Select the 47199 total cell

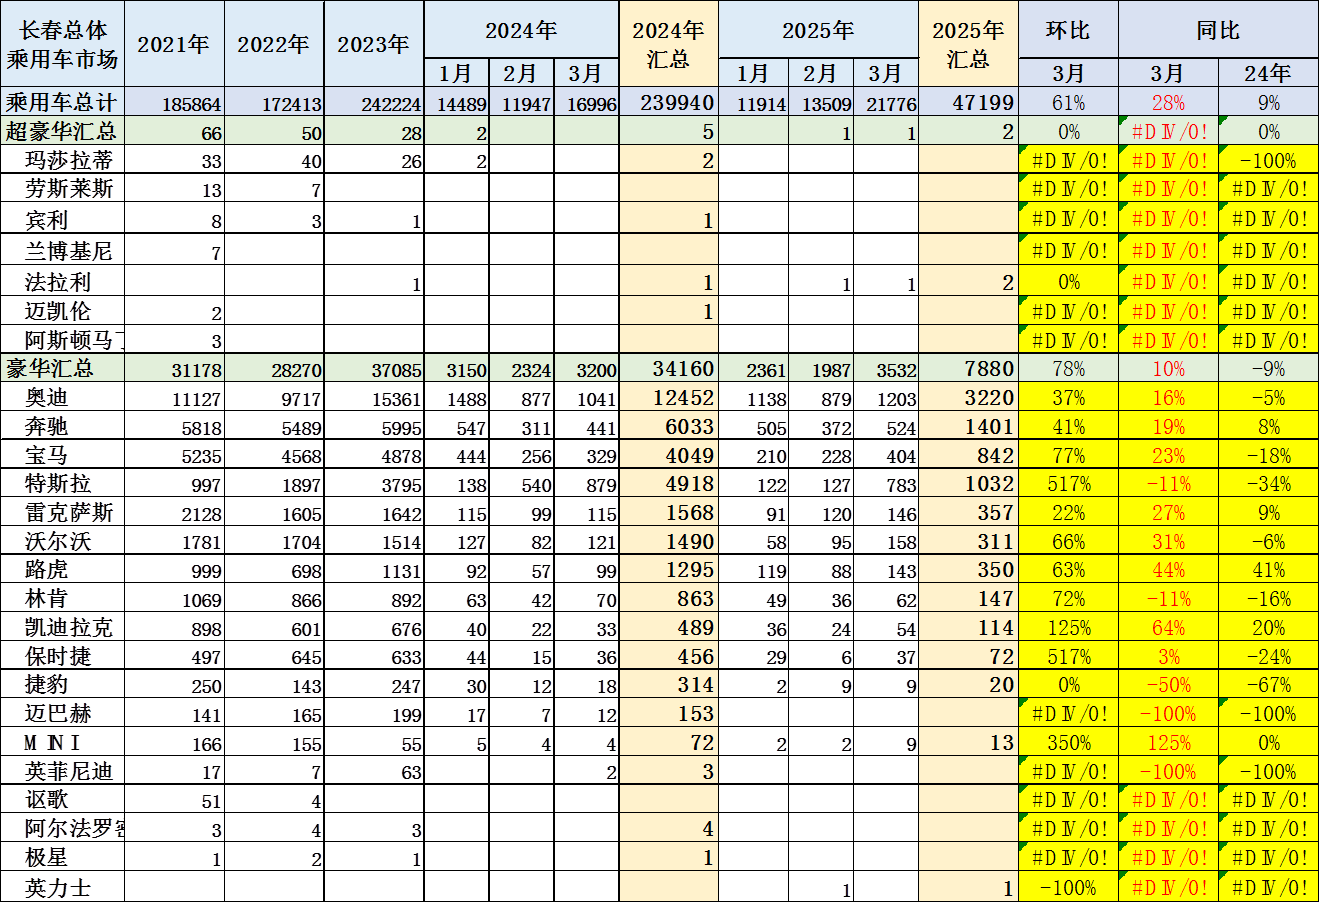[x=968, y=102]
